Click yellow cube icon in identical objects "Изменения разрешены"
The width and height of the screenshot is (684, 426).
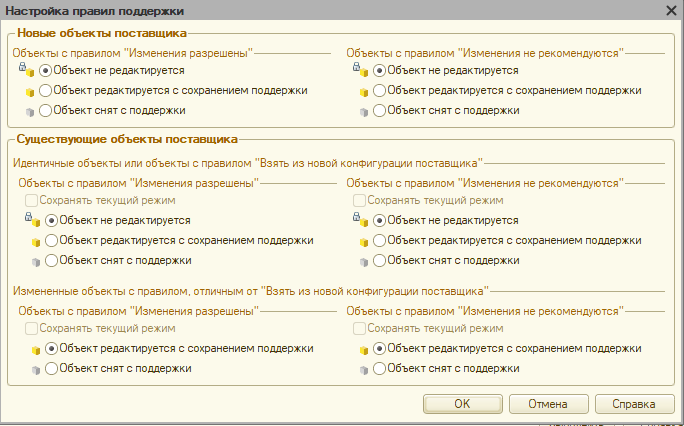click(x=36, y=242)
